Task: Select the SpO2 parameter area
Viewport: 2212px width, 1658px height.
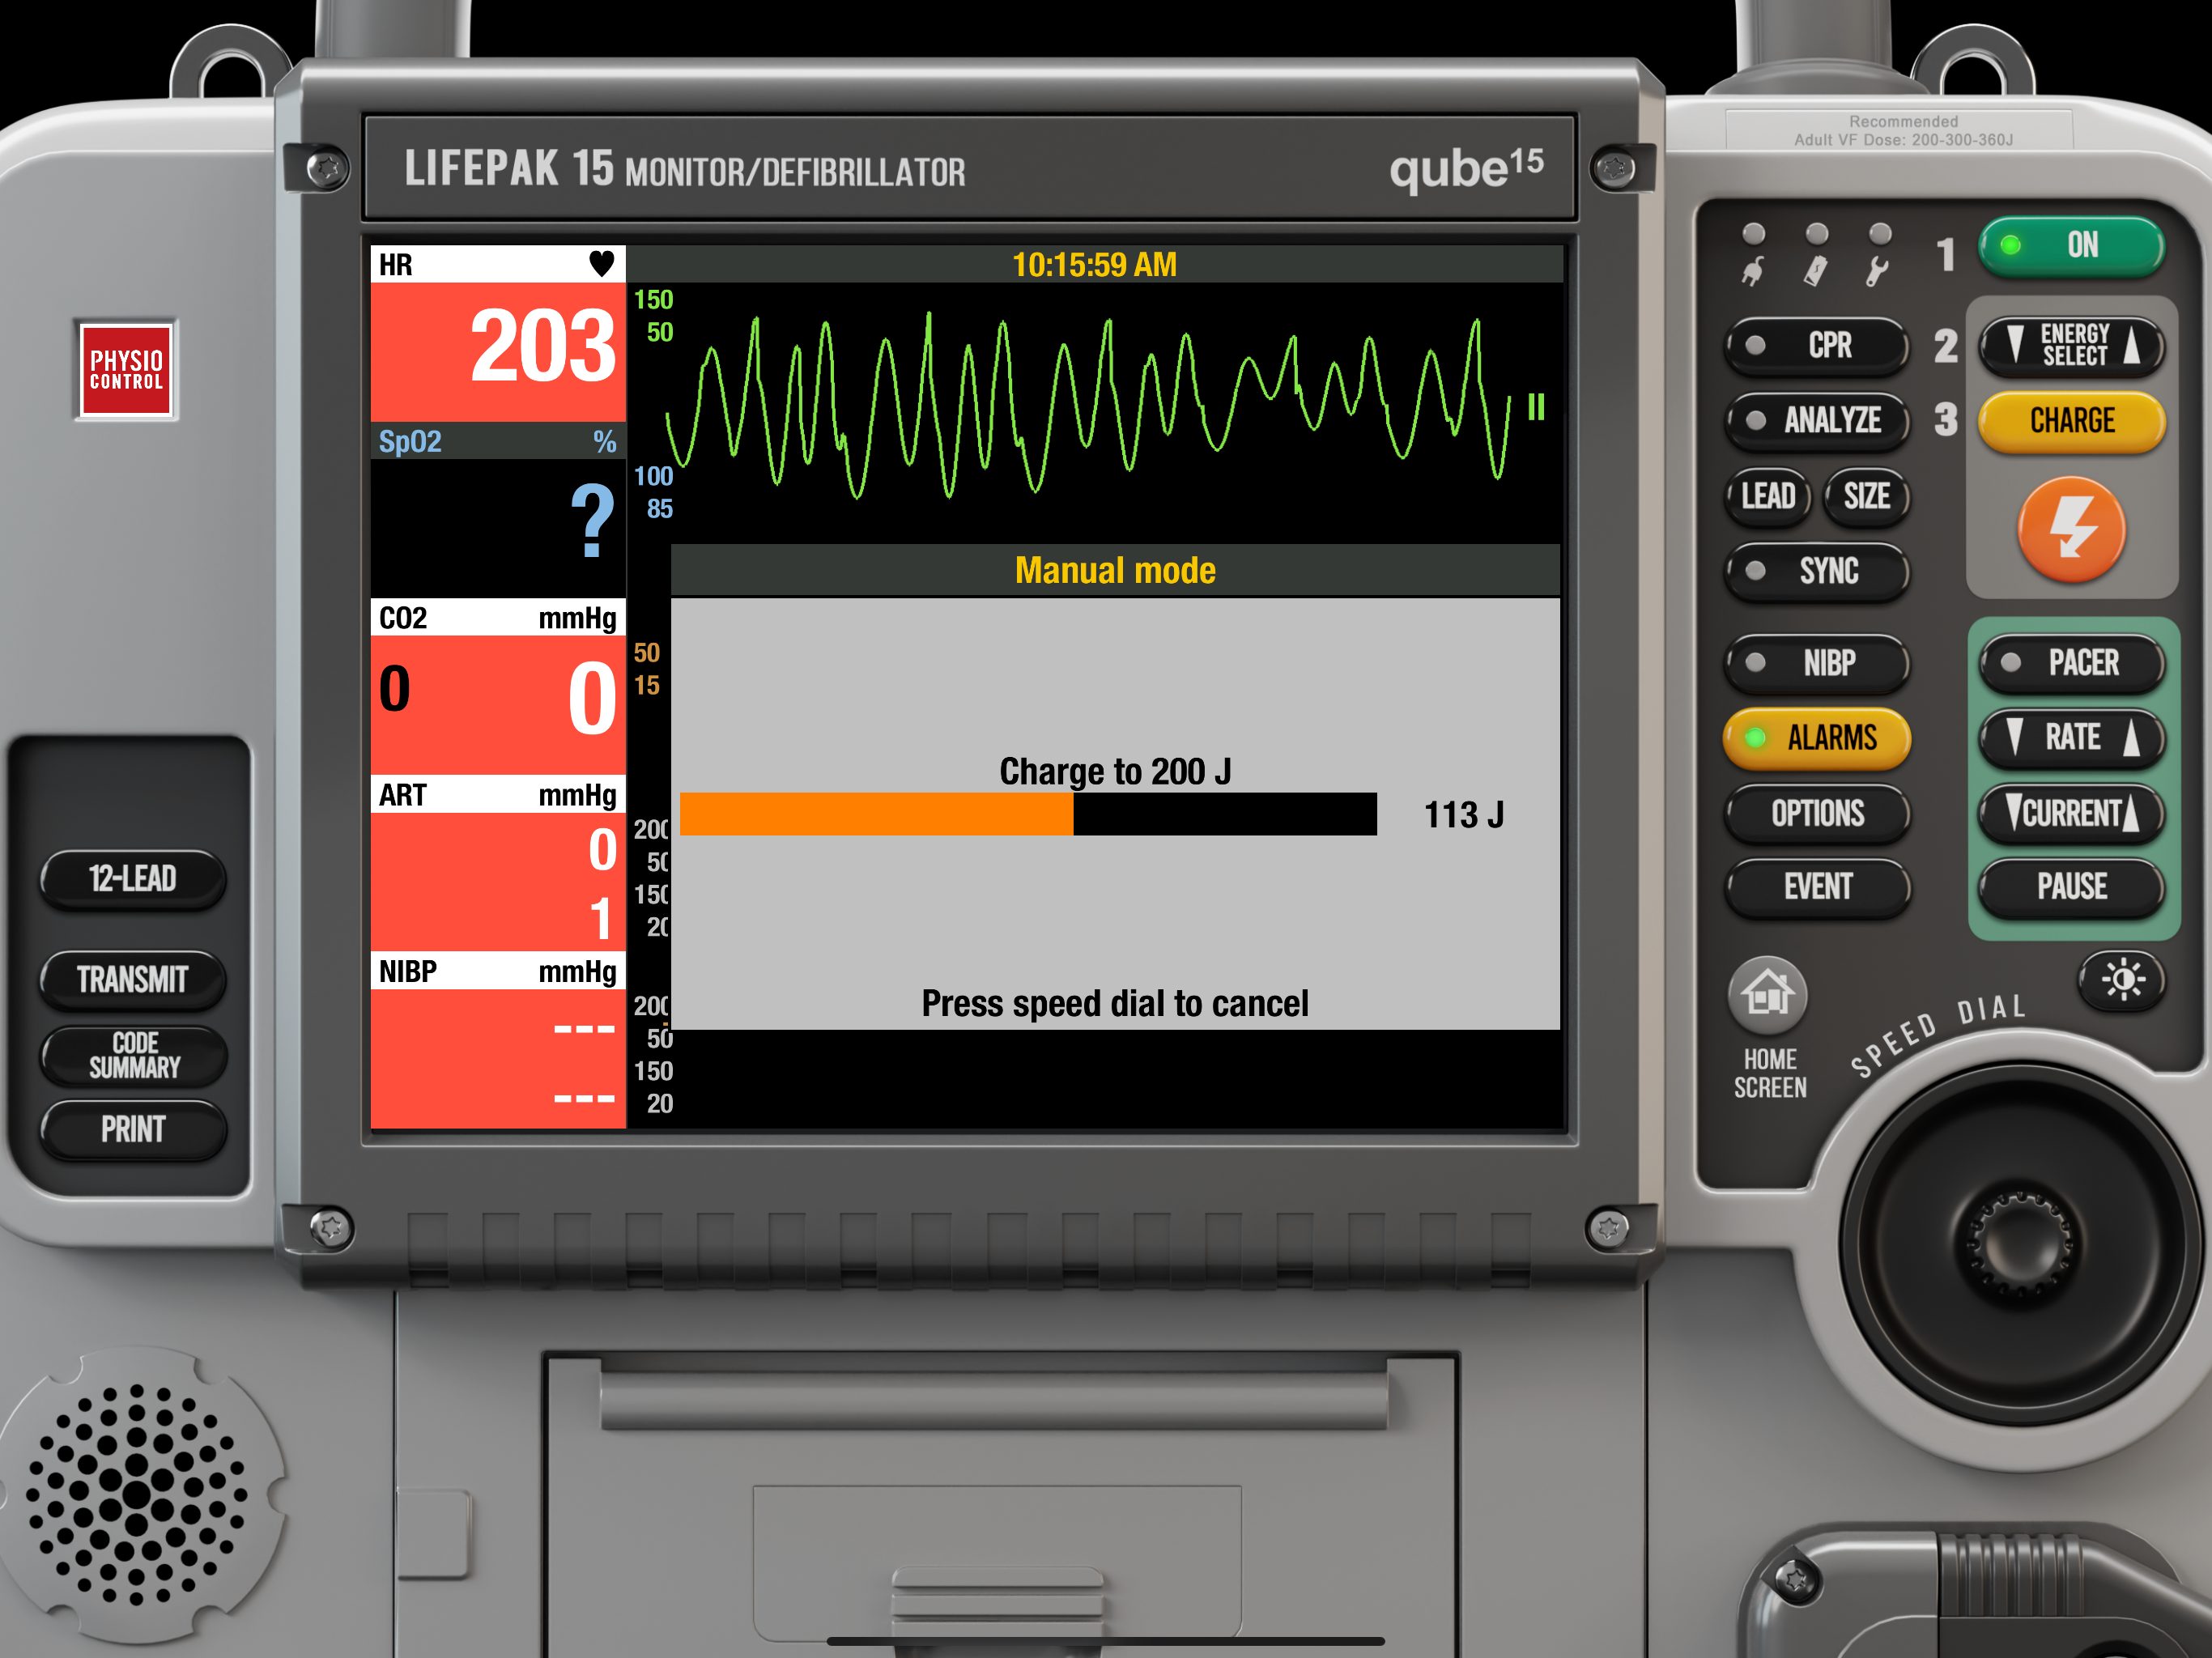Action: click(498, 510)
